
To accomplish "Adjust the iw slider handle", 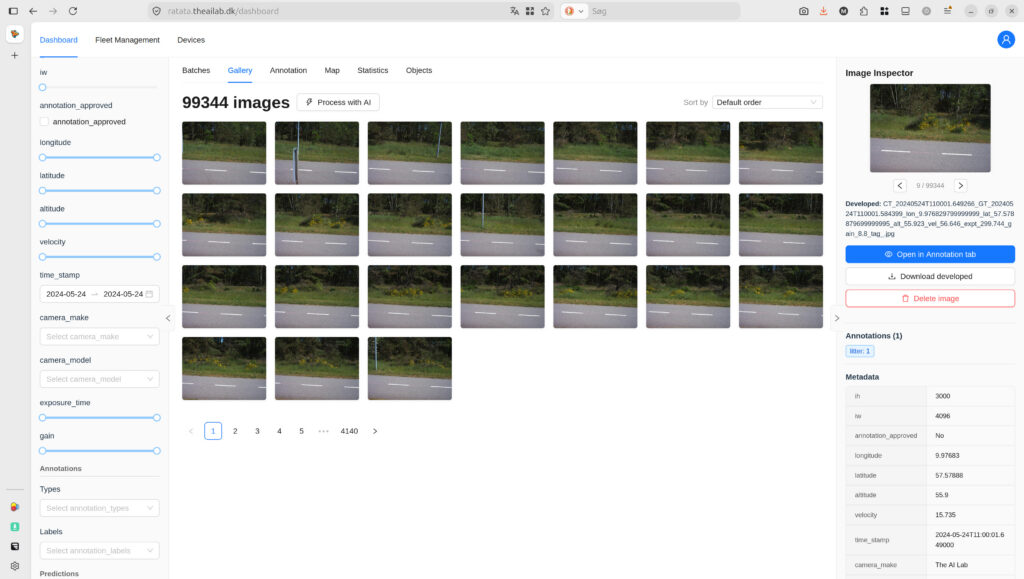I will coord(42,87).
